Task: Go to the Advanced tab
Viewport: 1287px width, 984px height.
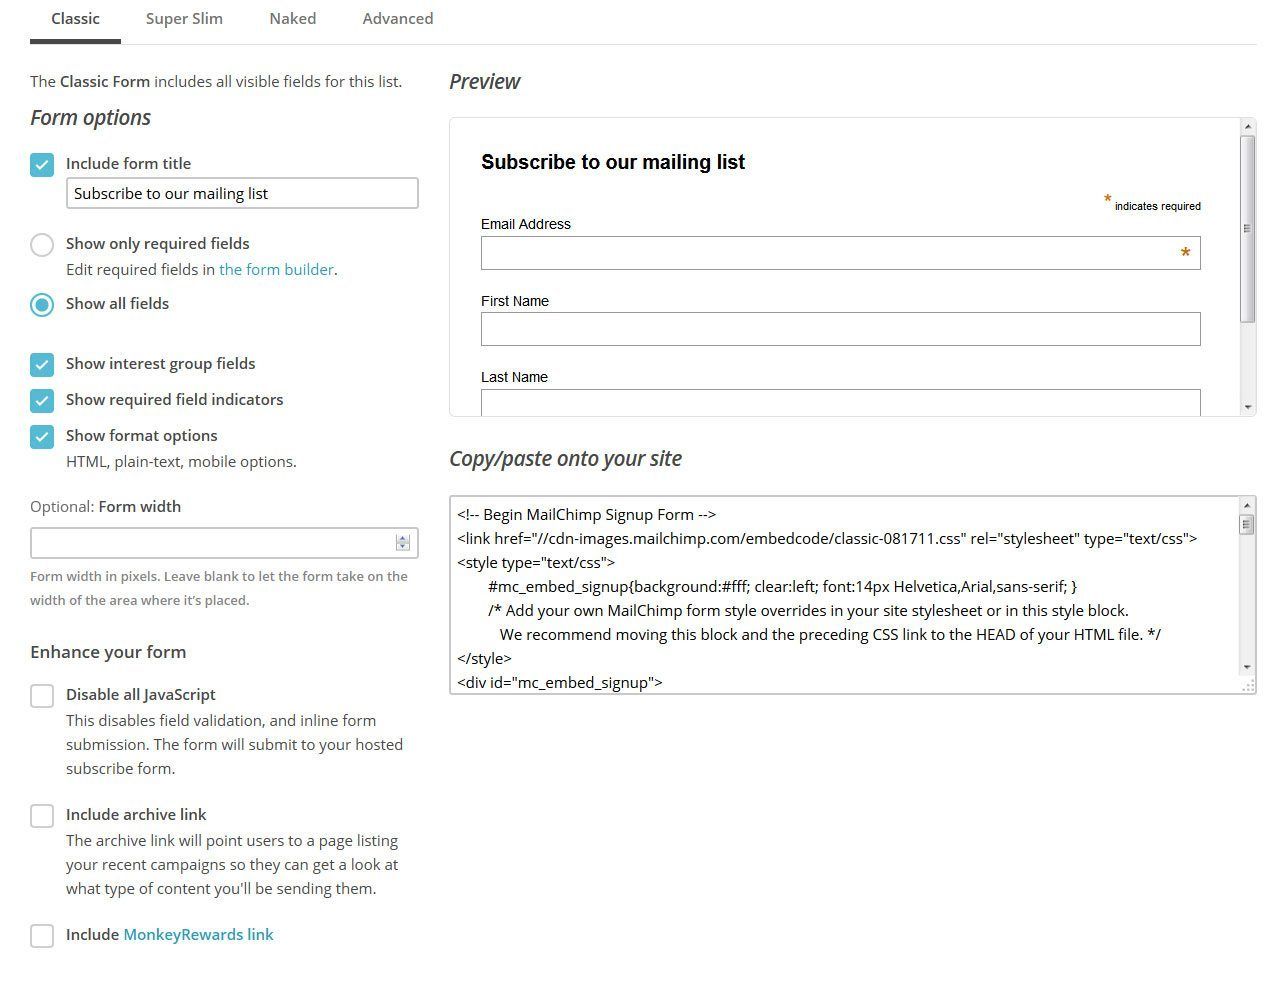Action: [x=398, y=19]
